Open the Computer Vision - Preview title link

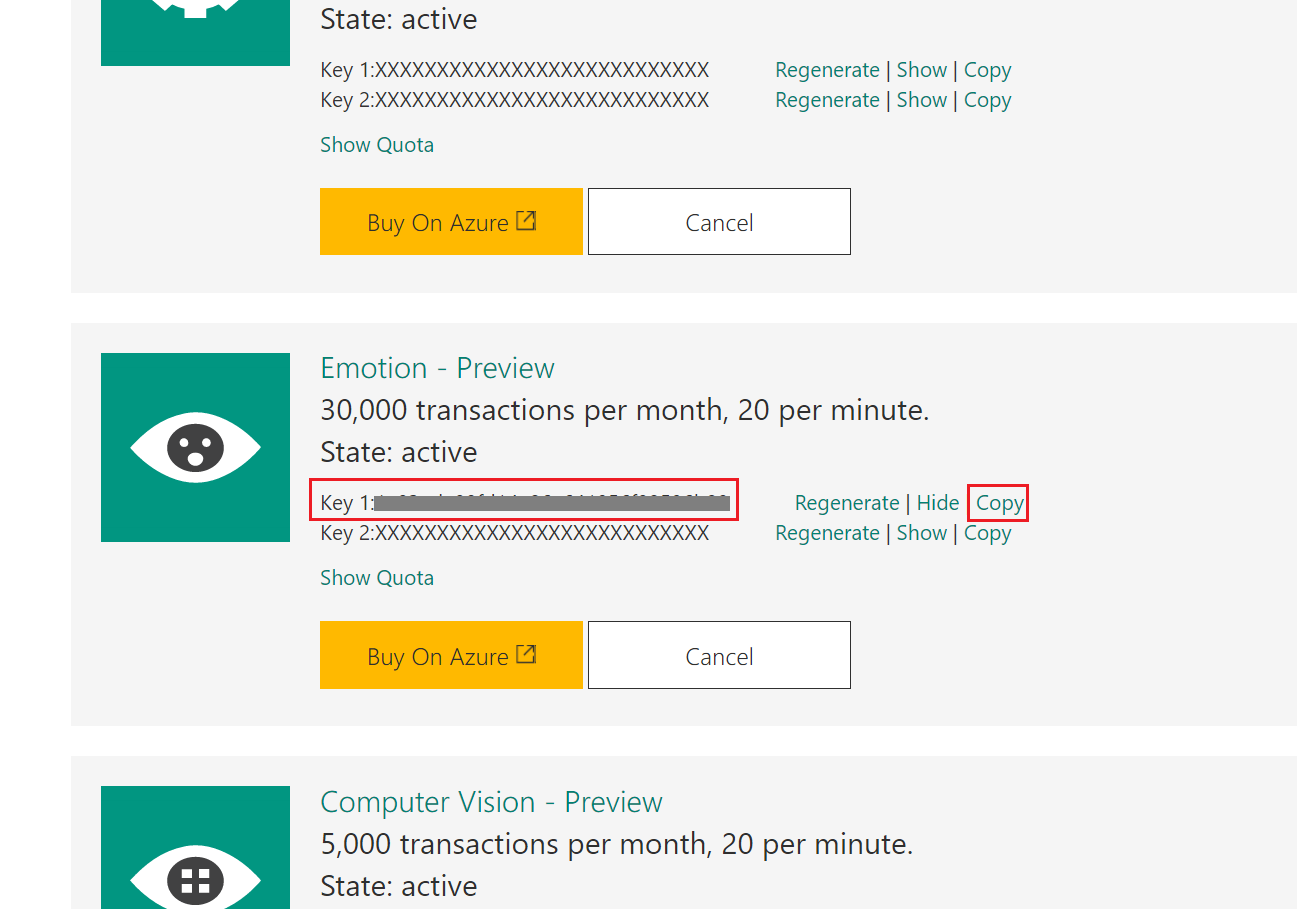coord(491,802)
